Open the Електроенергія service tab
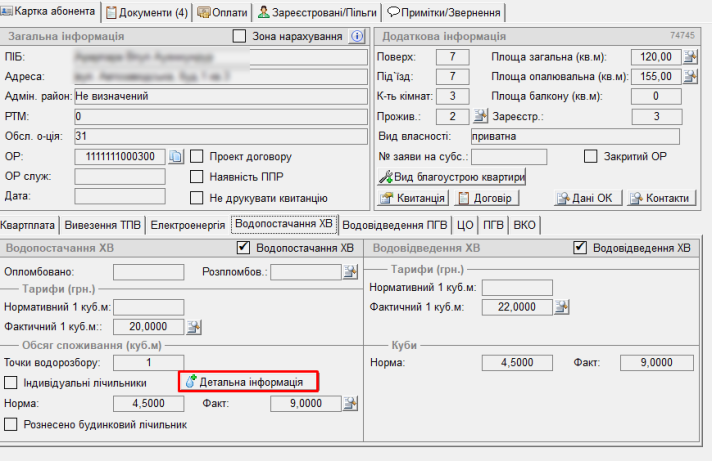 point(188,225)
